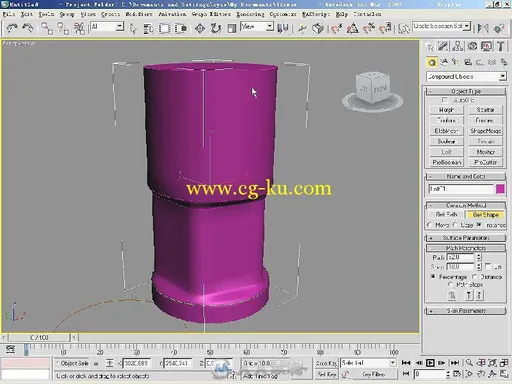This screenshot has width=512, height=384.
Task: Select the Move creation method radio
Action: tap(429, 225)
